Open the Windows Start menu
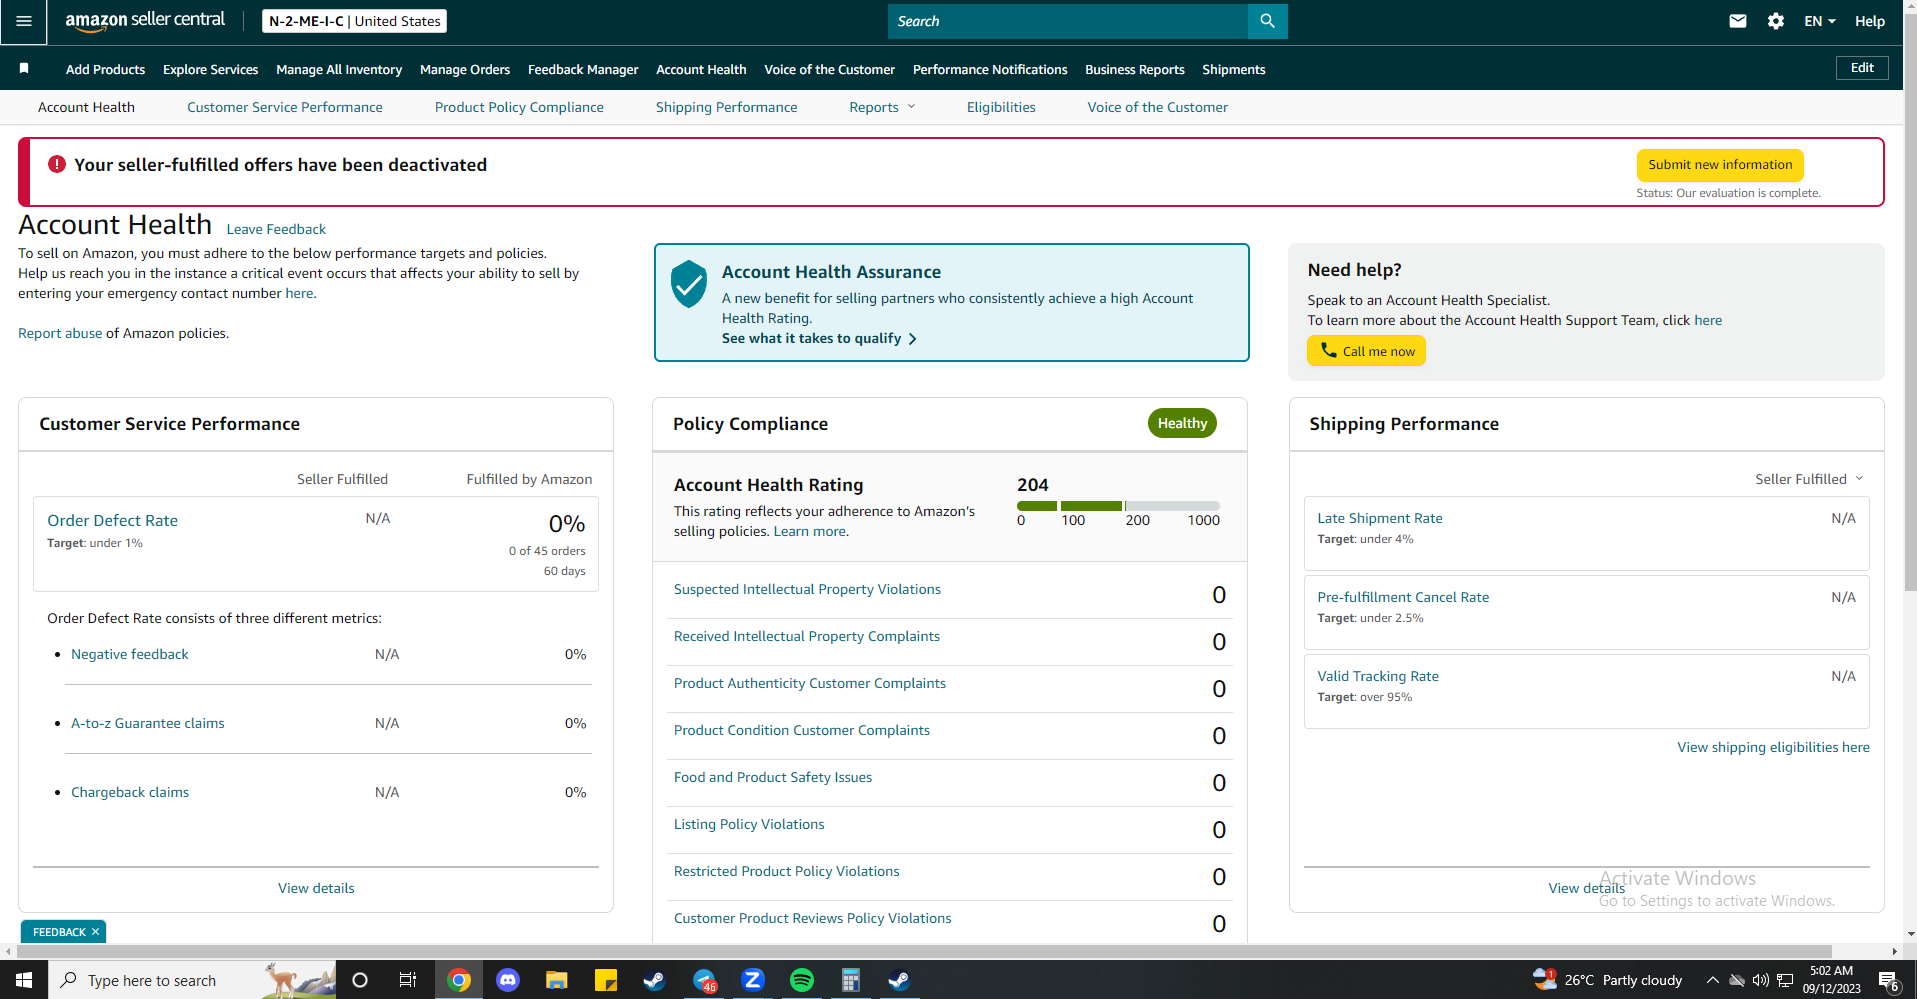1917x999 pixels. (24, 980)
